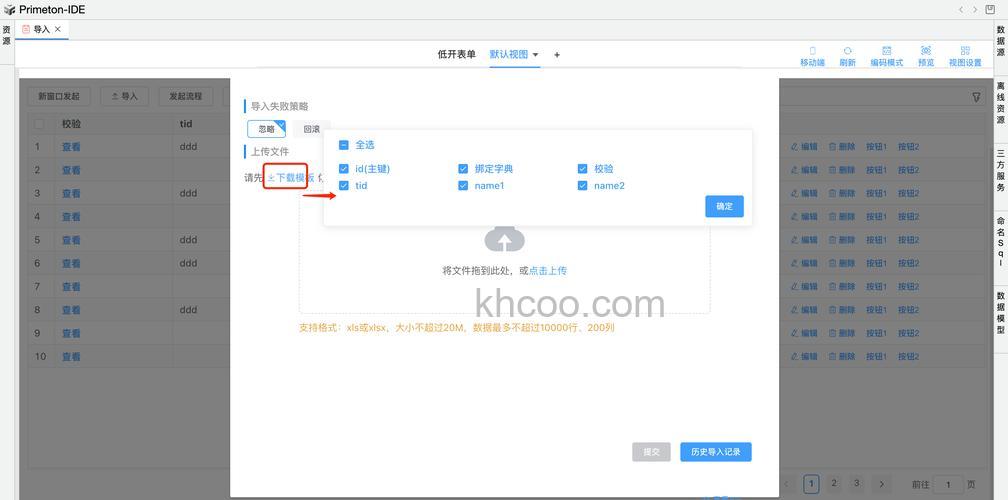Open the 离线资源 side panel

point(1000,103)
